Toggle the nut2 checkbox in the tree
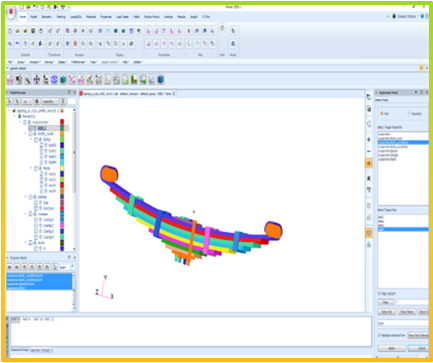The image size is (433, 363). [42, 180]
